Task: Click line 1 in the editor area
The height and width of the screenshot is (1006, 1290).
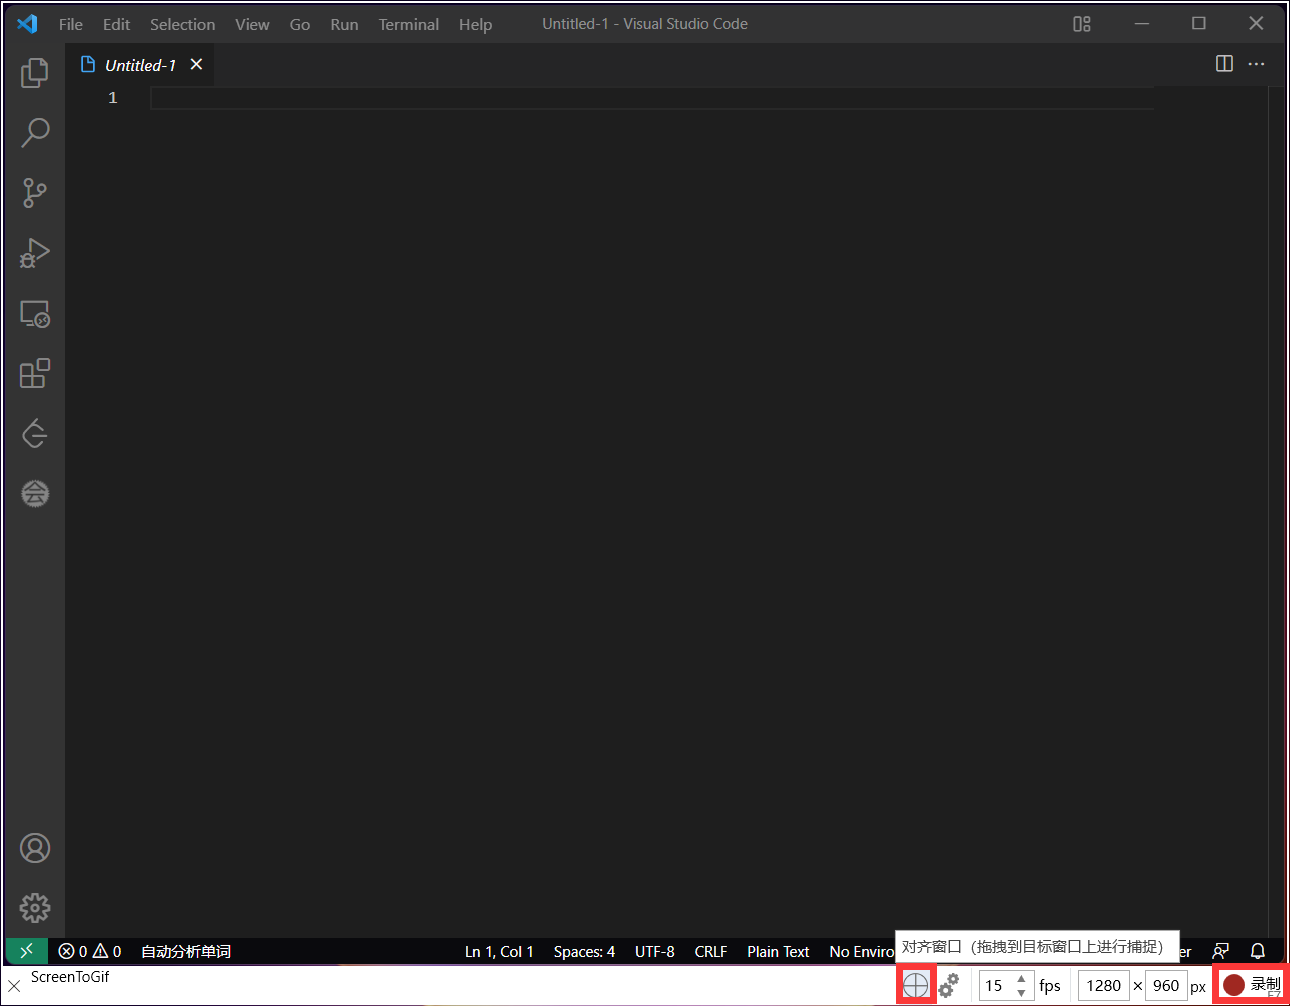Action: [x=652, y=98]
